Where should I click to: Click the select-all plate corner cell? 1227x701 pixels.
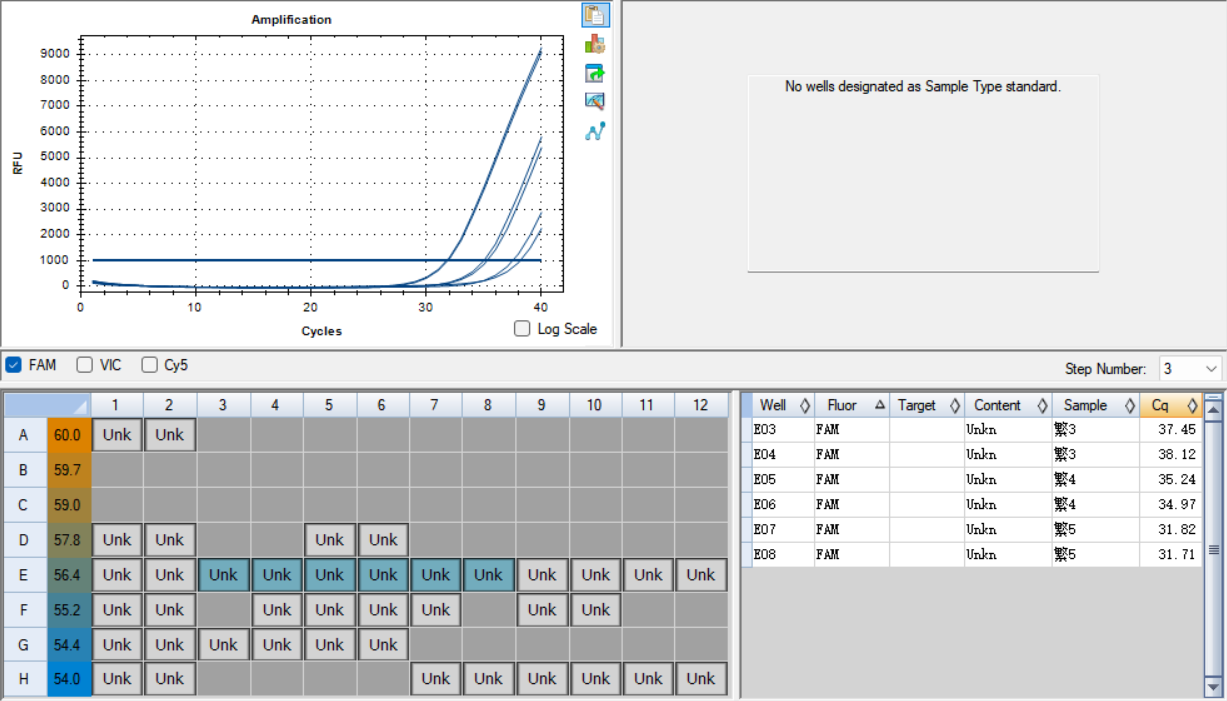48,405
